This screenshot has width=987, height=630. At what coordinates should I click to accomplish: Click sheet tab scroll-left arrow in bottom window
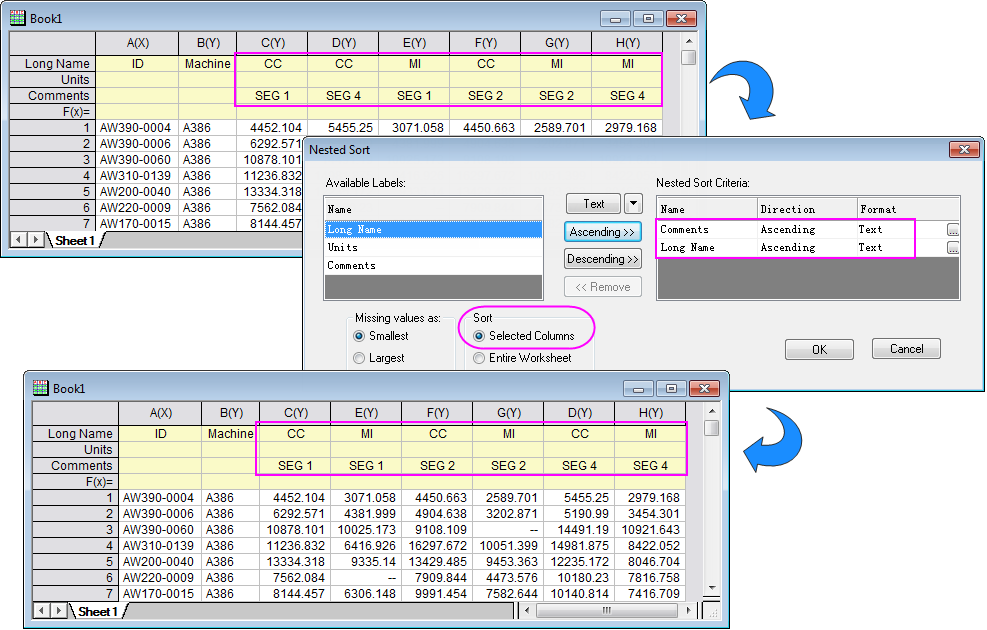click(42, 610)
